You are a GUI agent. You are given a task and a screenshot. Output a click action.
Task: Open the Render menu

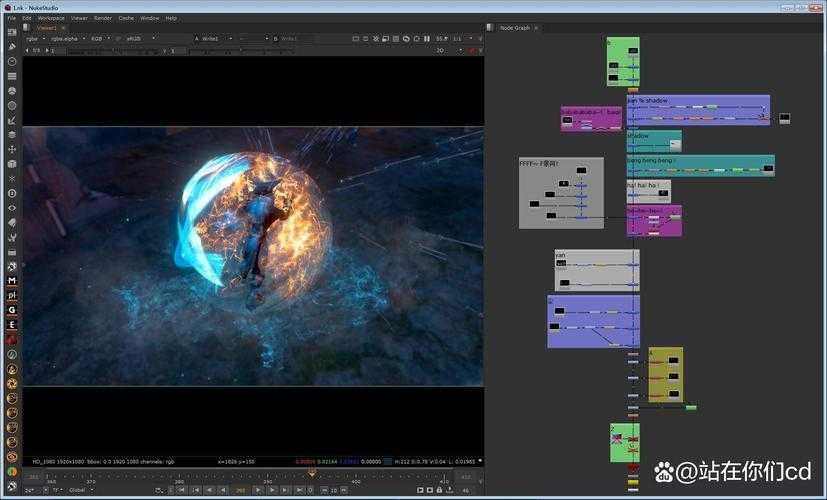coord(103,18)
